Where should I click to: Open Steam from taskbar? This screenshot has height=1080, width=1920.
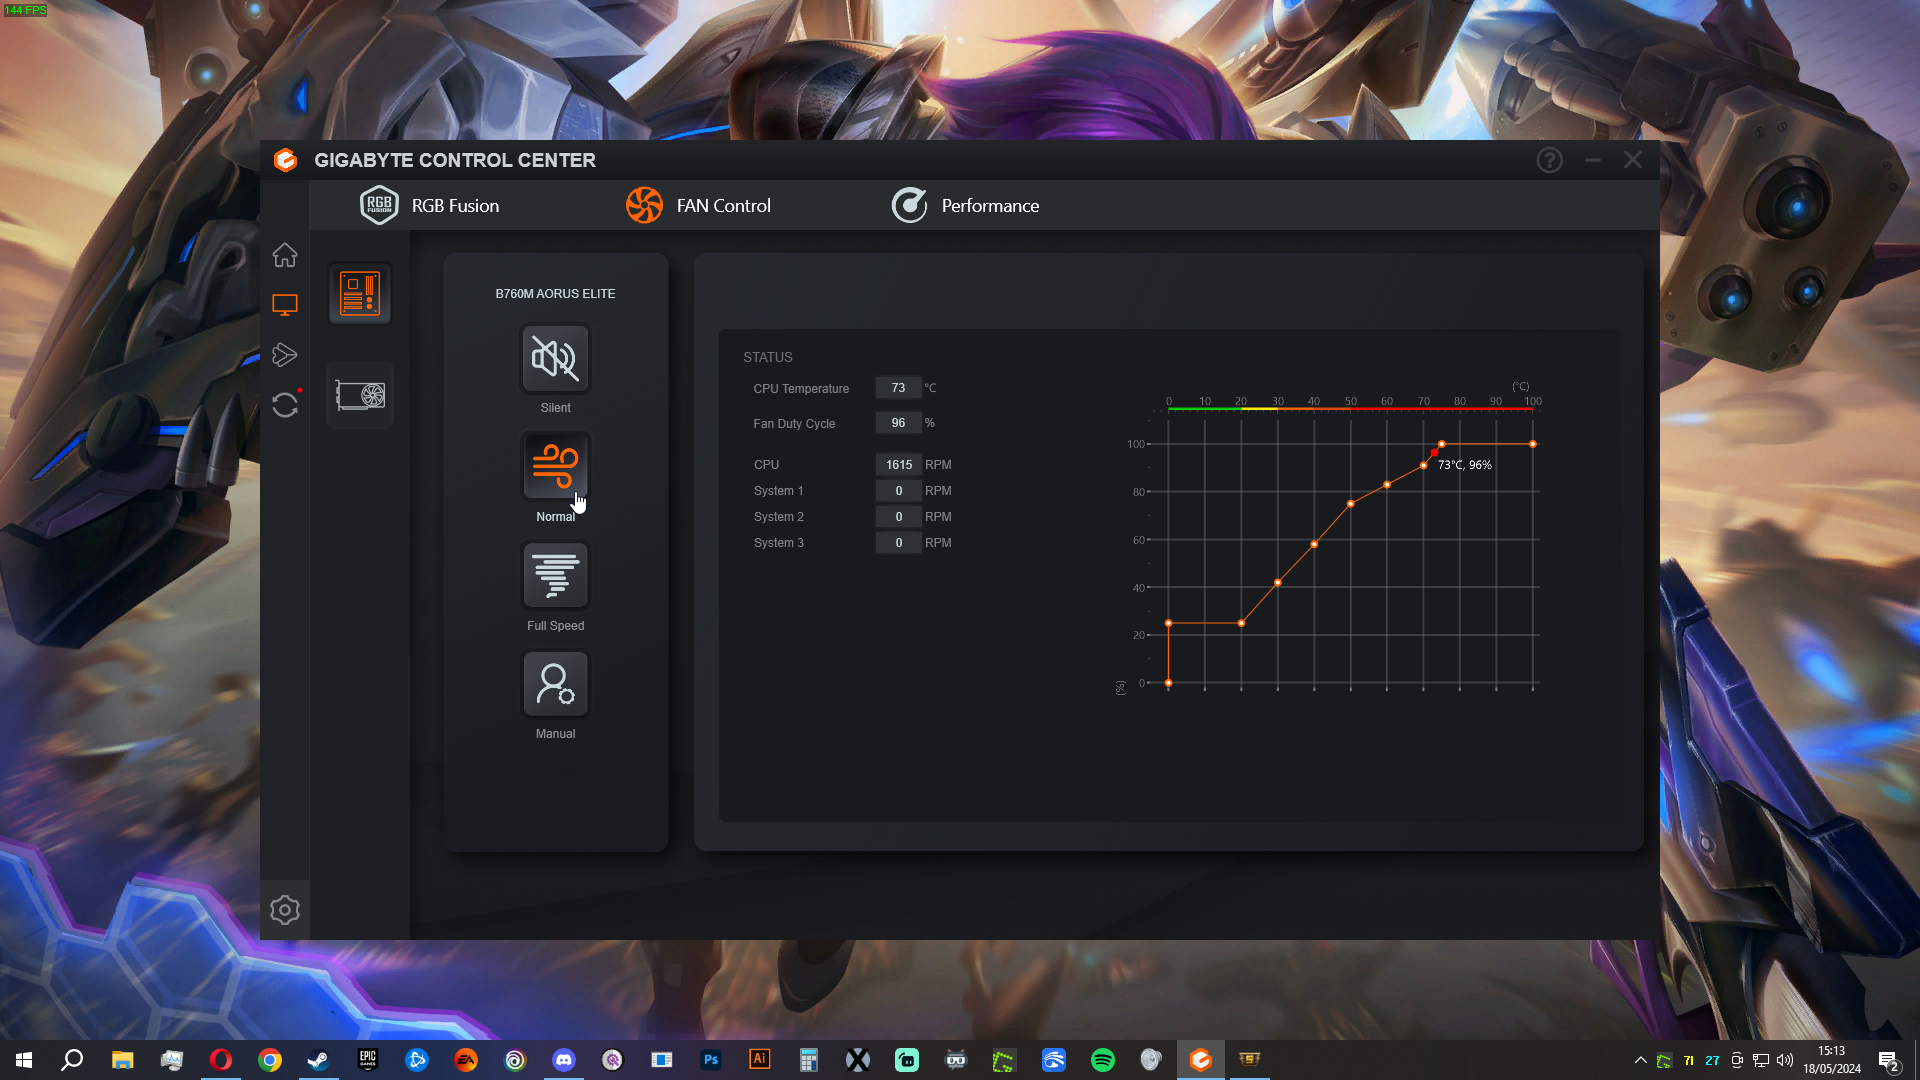319,1060
